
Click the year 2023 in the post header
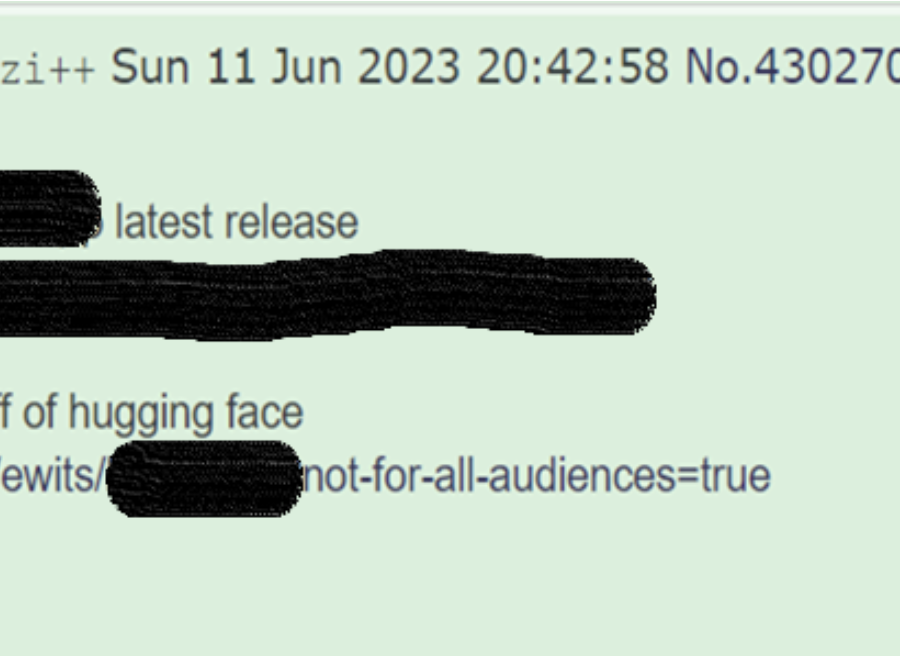pos(409,67)
